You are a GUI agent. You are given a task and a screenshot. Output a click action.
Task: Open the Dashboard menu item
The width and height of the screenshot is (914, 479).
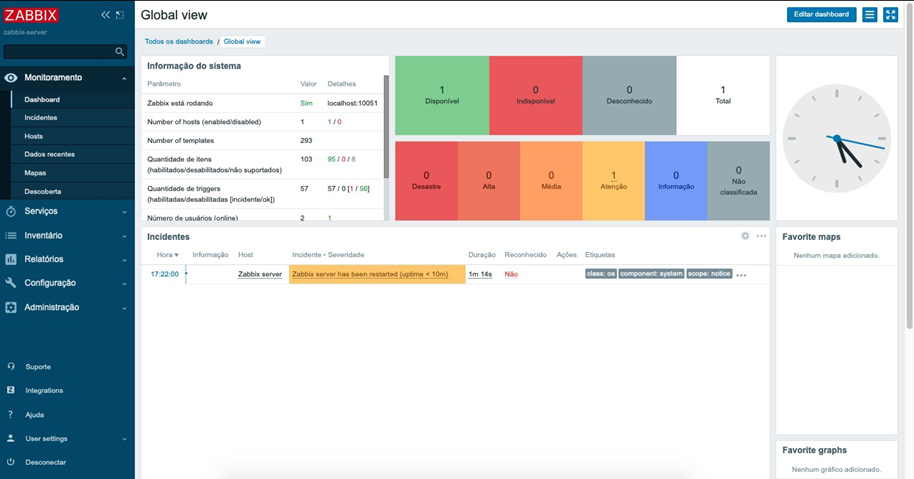click(42, 100)
